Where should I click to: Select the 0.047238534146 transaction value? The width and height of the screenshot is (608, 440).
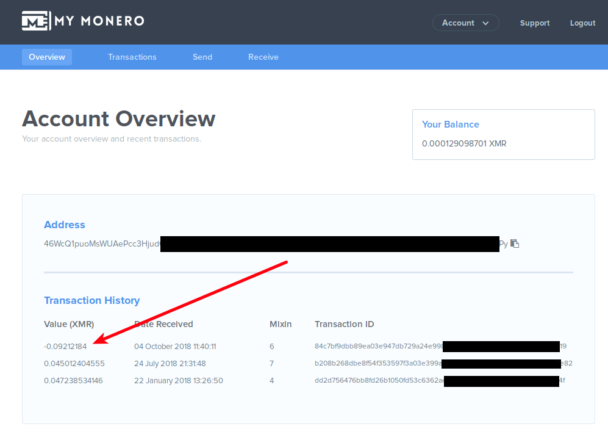point(73,381)
